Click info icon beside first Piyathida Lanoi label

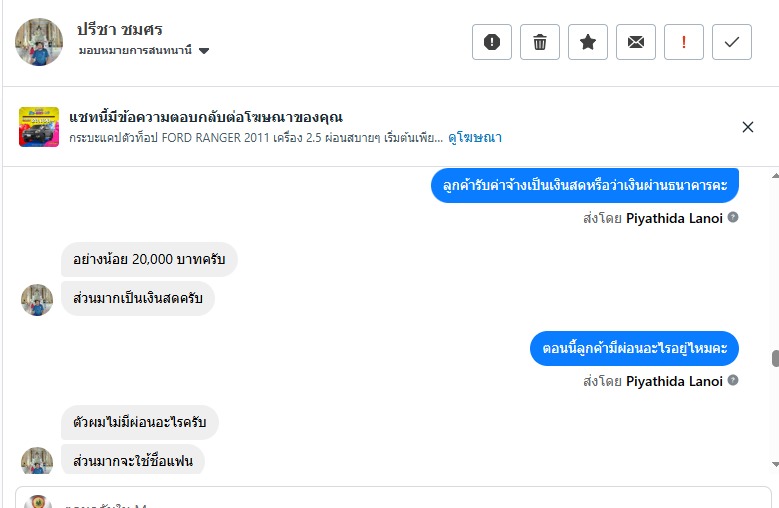[x=733, y=216]
